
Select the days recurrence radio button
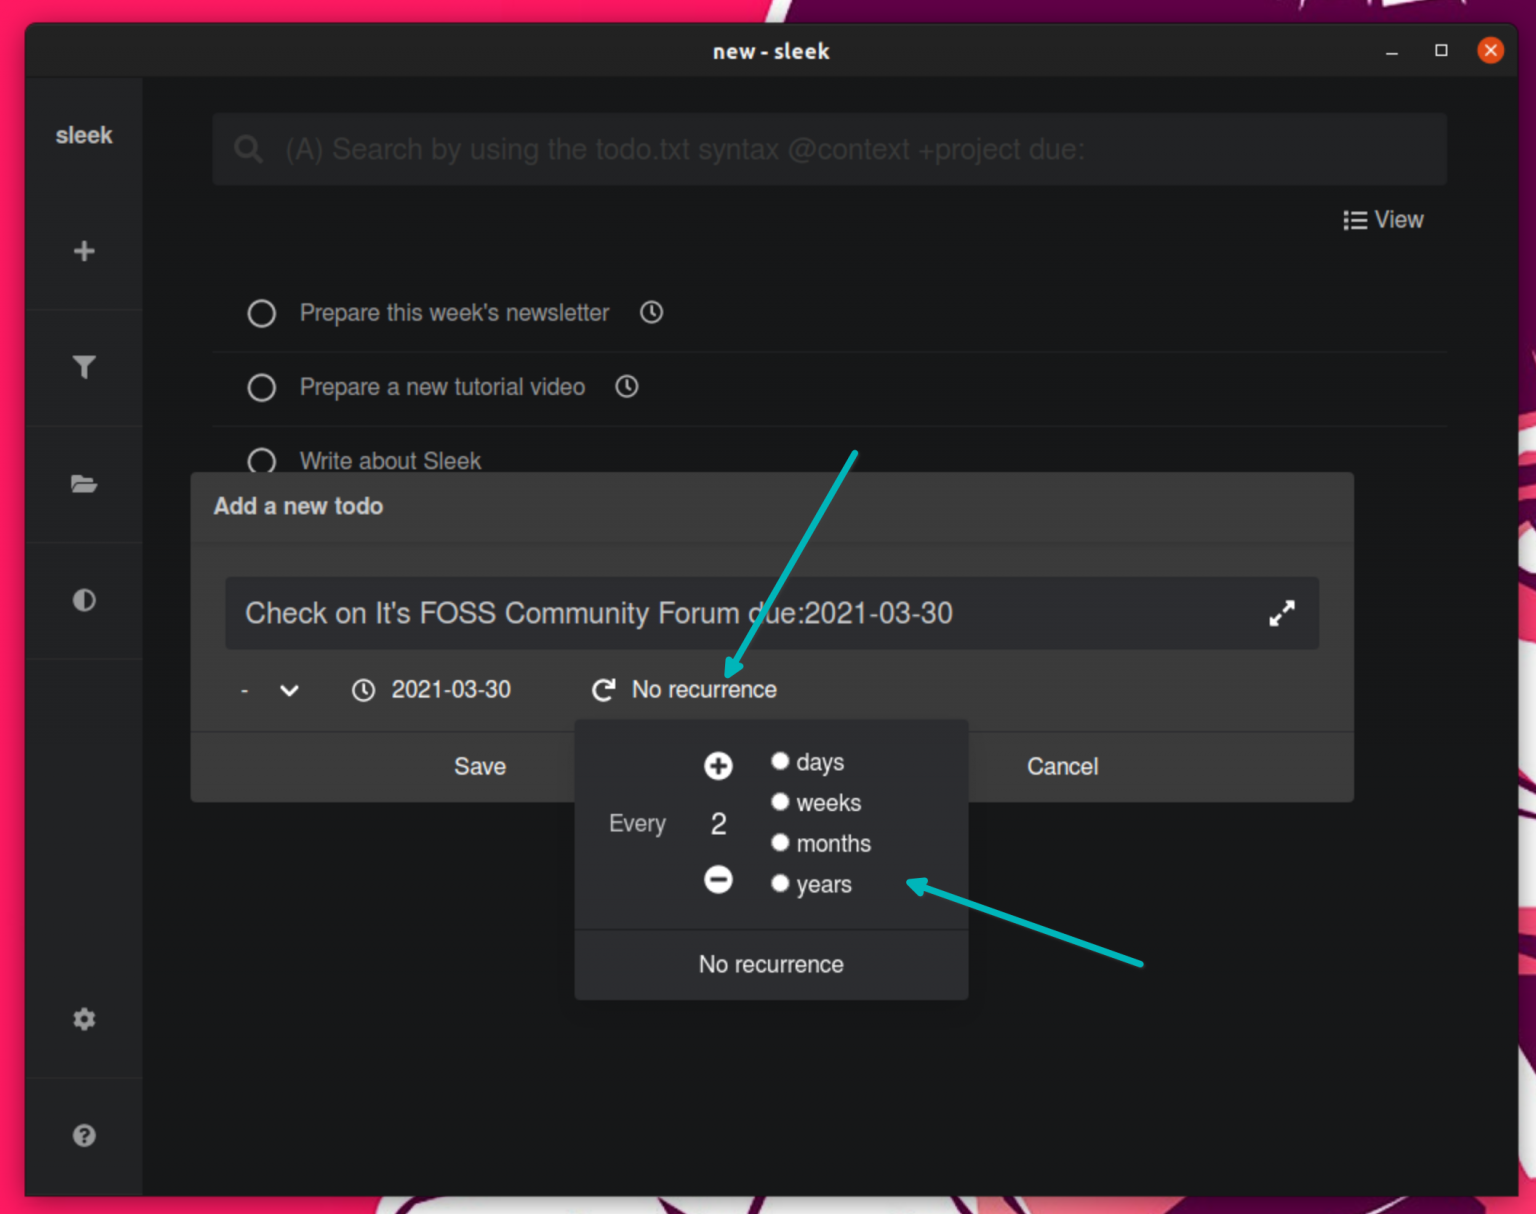click(780, 760)
